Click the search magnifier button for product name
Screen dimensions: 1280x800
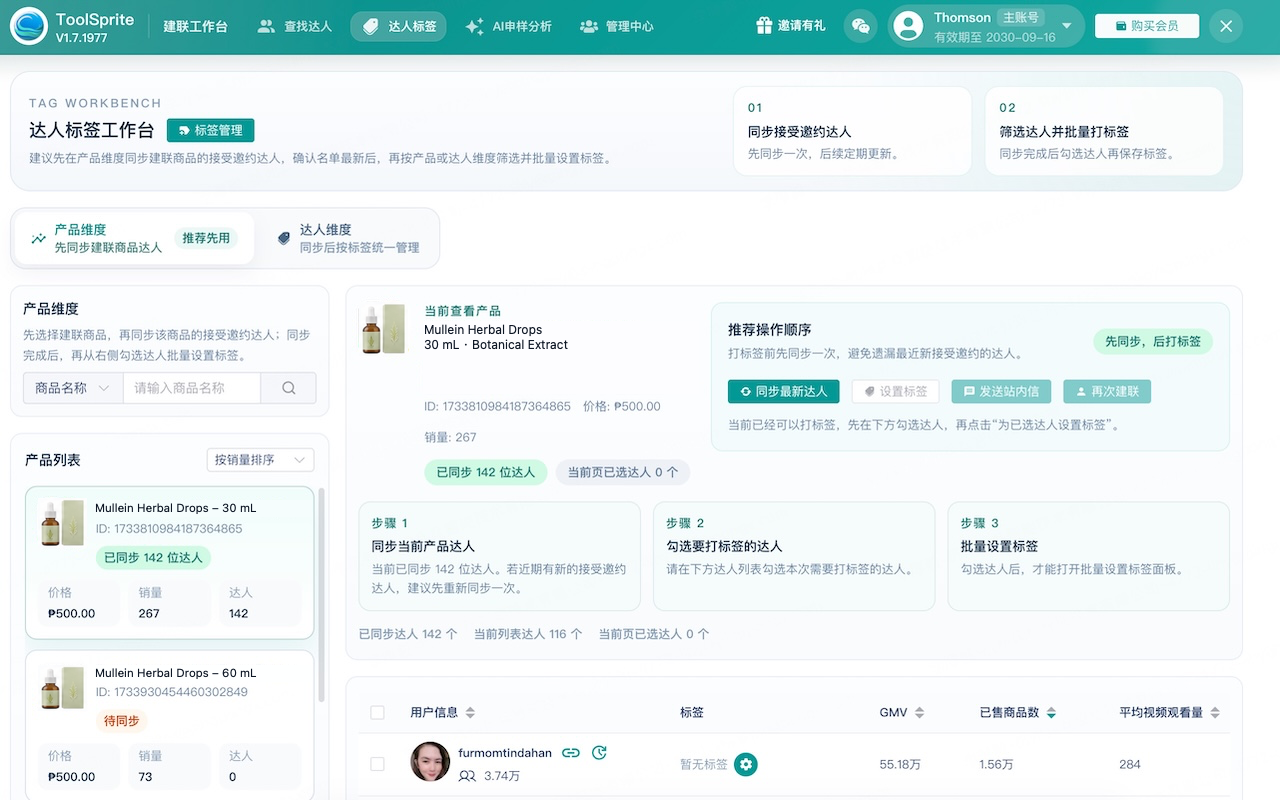click(x=288, y=388)
